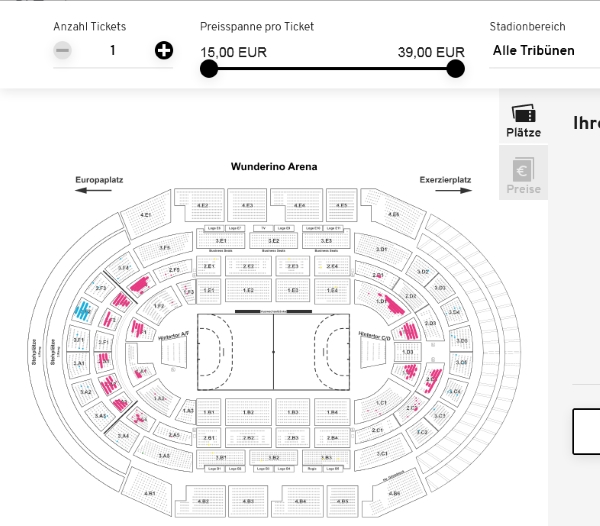Screen dimensions: 600x526
Task: Open the Preise euro icon tab
Action: click(x=523, y=176)
